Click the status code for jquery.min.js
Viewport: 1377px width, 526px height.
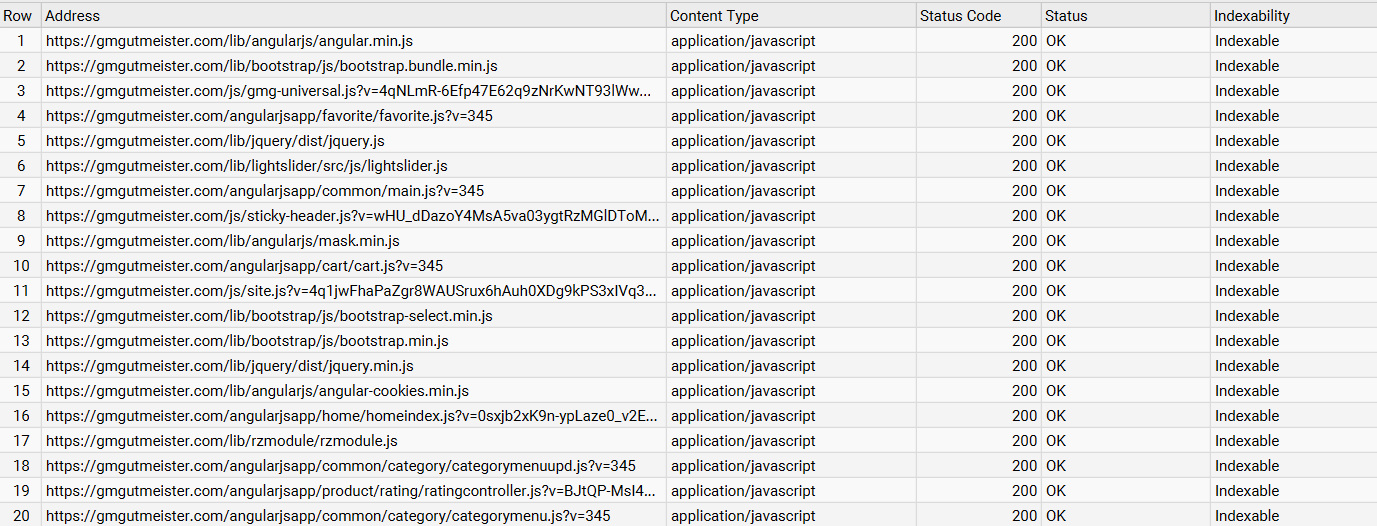[1024, 366]
